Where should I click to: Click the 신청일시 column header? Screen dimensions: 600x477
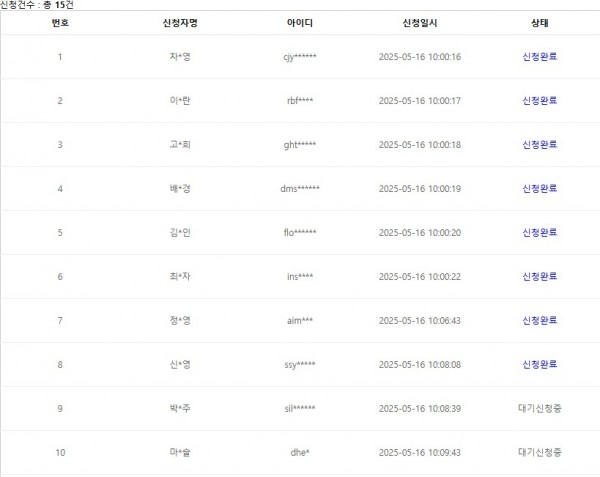click(x=420, y=22)
